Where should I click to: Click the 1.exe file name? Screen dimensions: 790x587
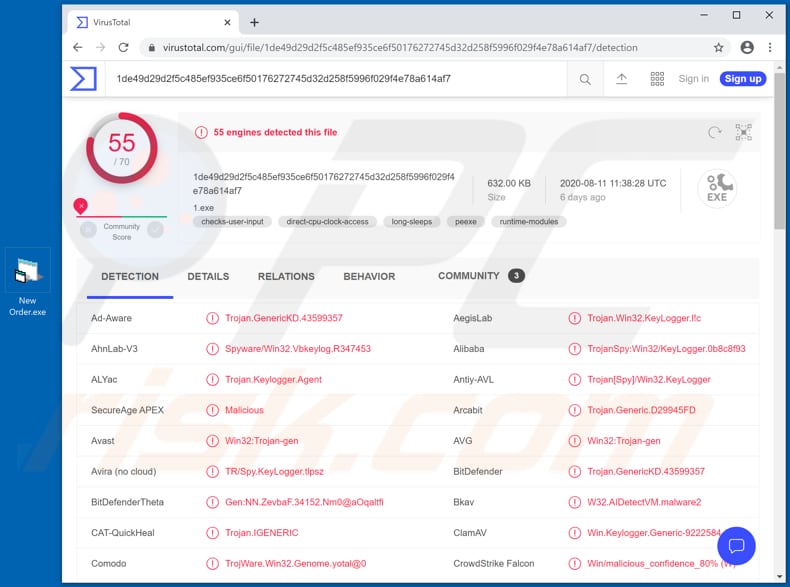[204, 208]
